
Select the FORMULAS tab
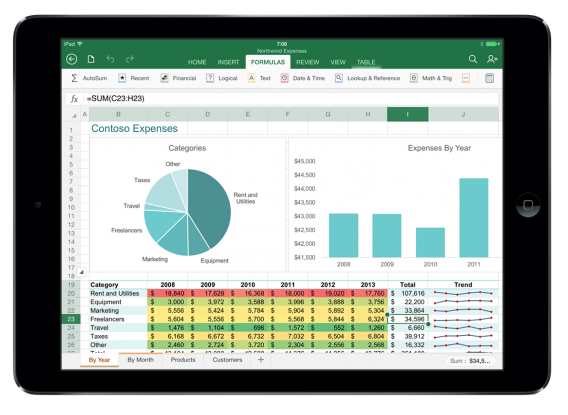[x=268, y=62]
